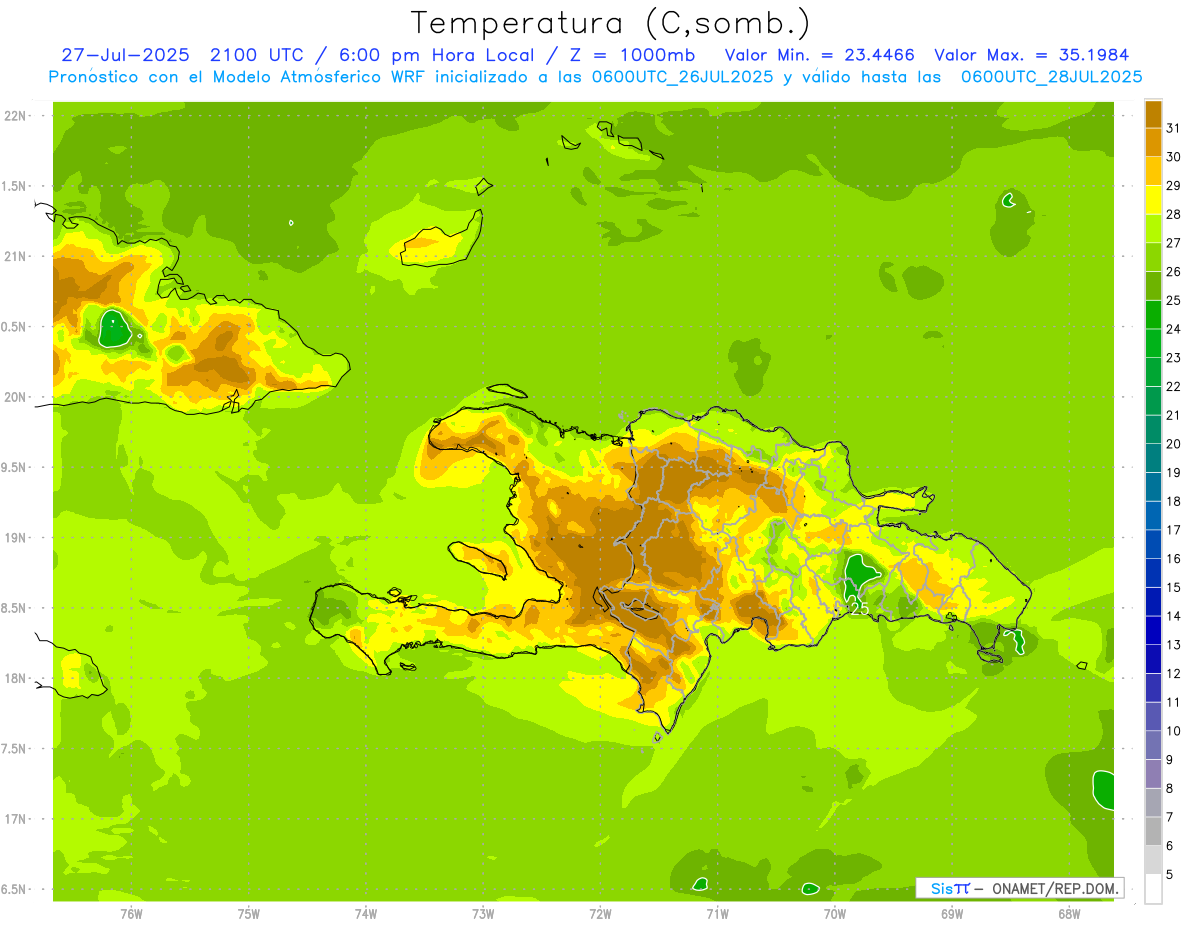Click the '25' contour label on the map
Viewport: 1200px width, 927px height.
tap(857, 608)
